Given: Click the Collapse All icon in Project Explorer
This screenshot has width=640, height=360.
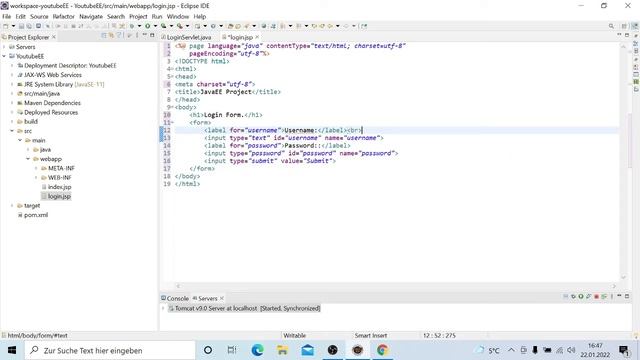Looking at the screenshot, I should pyautogui.click(x=104, y=36).
